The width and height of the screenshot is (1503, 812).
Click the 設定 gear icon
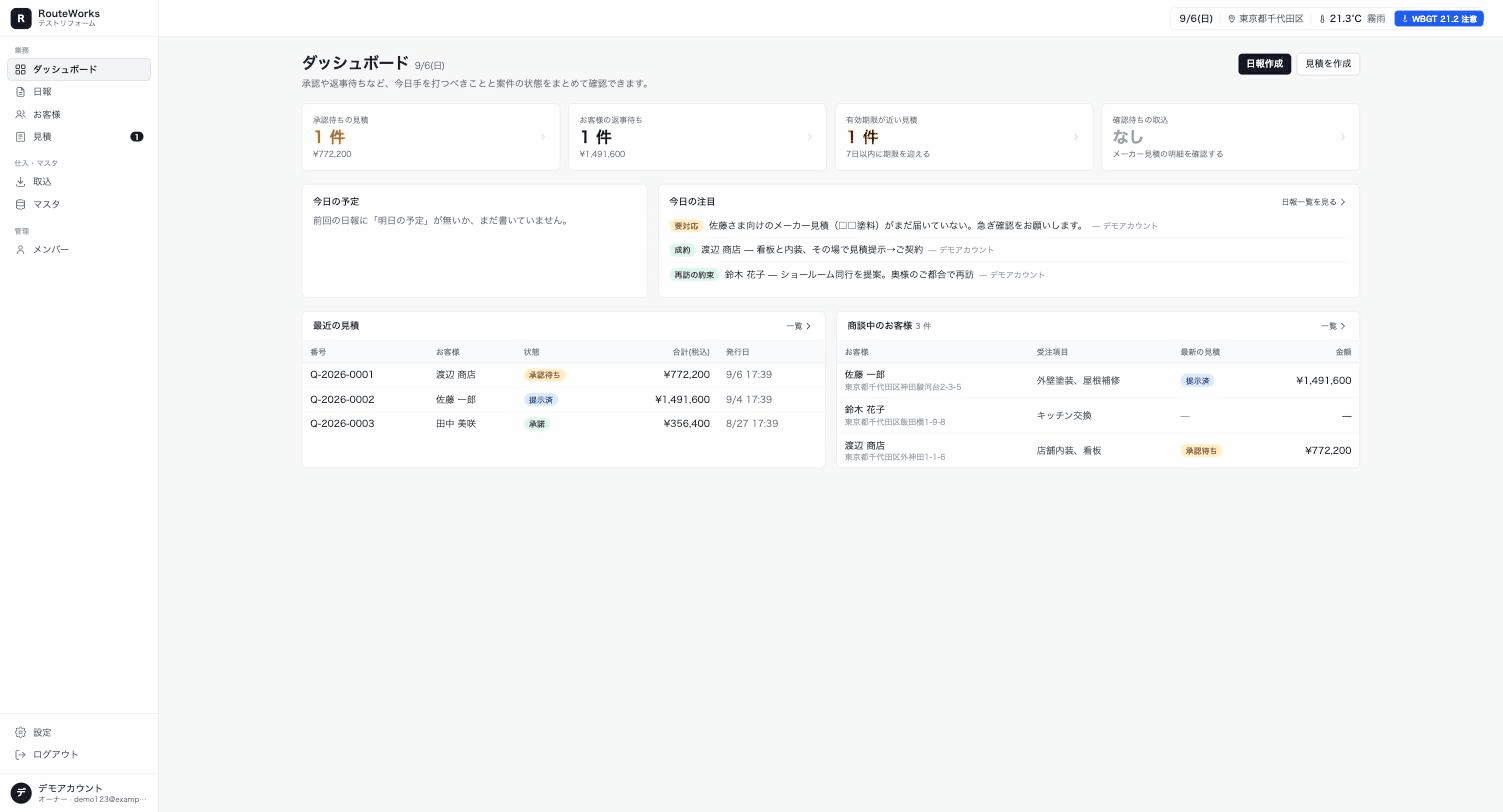coord(20,732)
